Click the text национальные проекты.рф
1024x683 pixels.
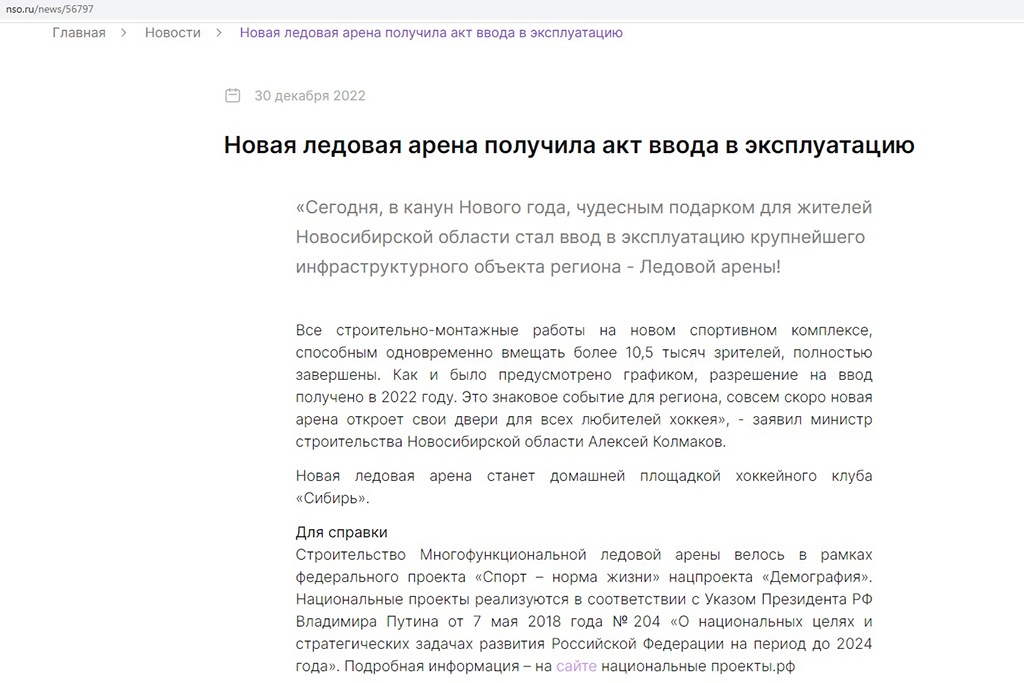(699, 665)
